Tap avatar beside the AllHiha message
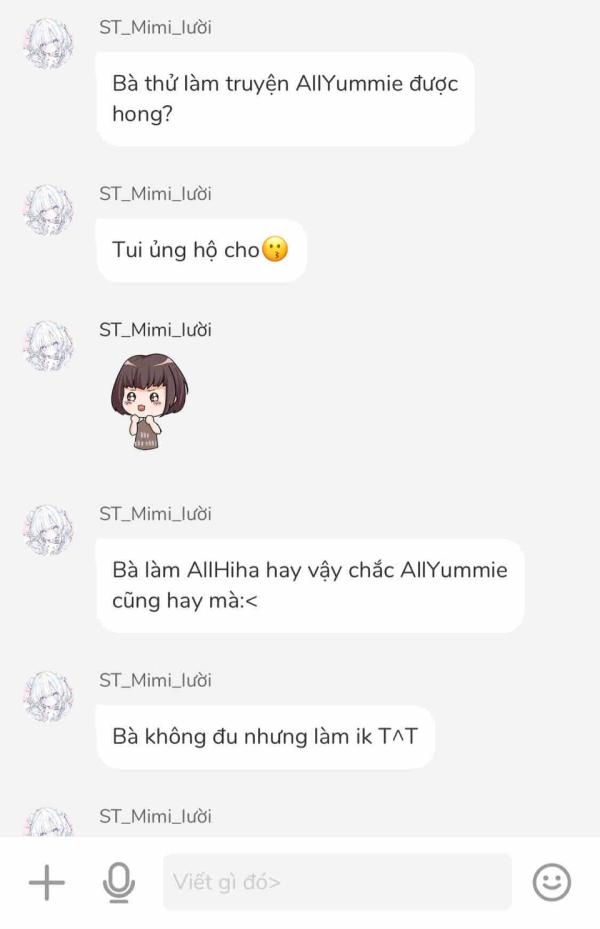The height and width of the screenshot is (929, 600). [x=48, y=530]
